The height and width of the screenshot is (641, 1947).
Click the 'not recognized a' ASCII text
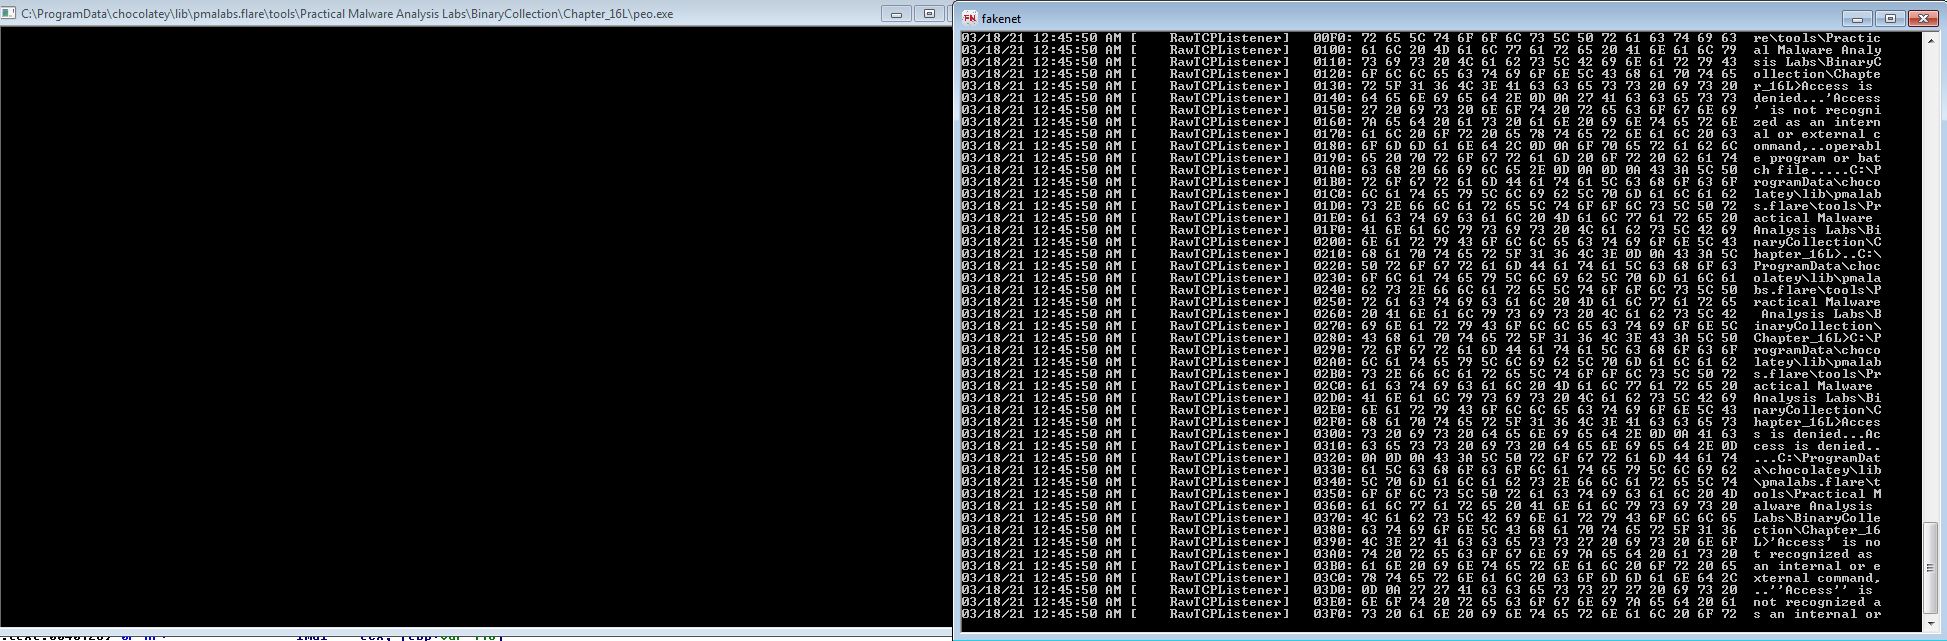1817,602
